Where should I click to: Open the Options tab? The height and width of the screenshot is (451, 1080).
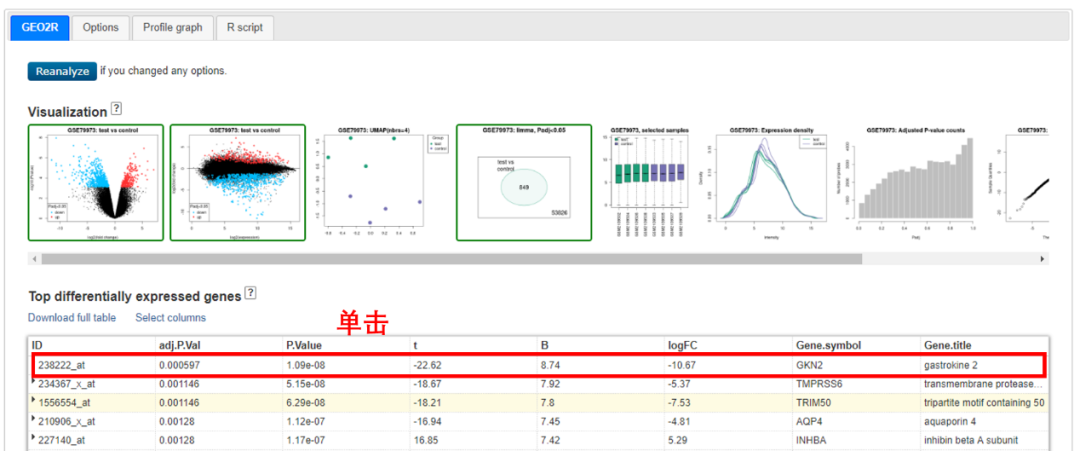(x=101, y=28)
